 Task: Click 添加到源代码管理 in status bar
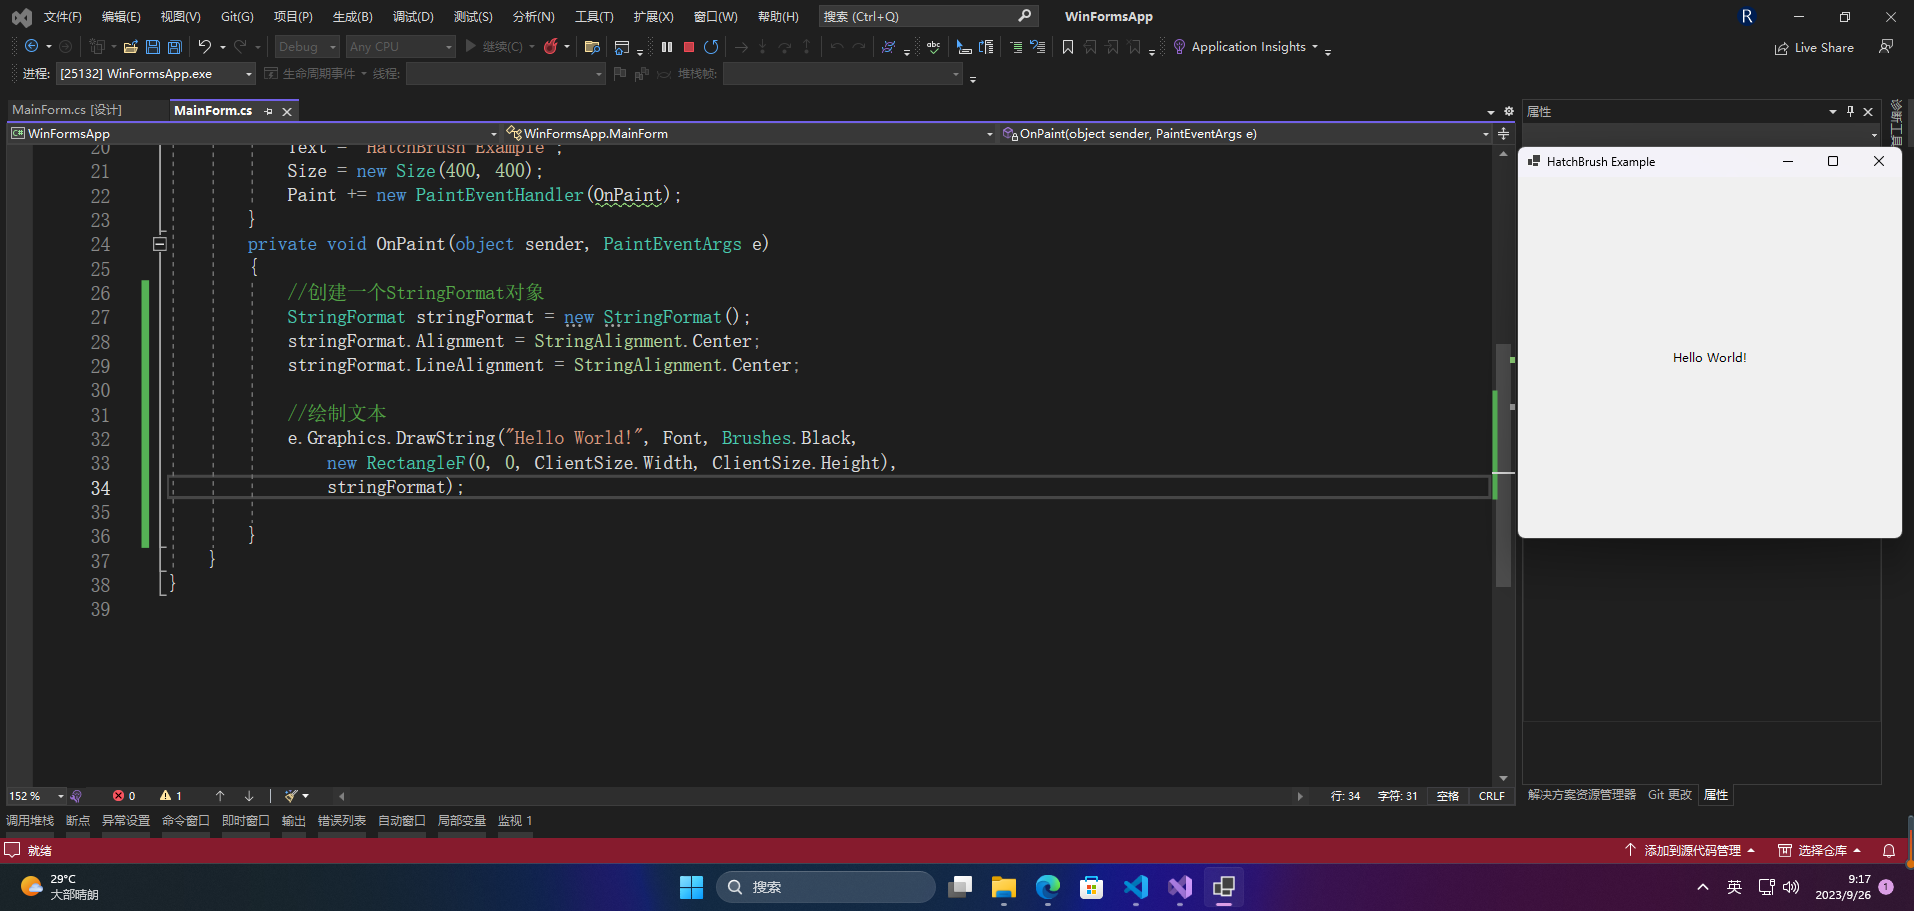click(1690, 851)
